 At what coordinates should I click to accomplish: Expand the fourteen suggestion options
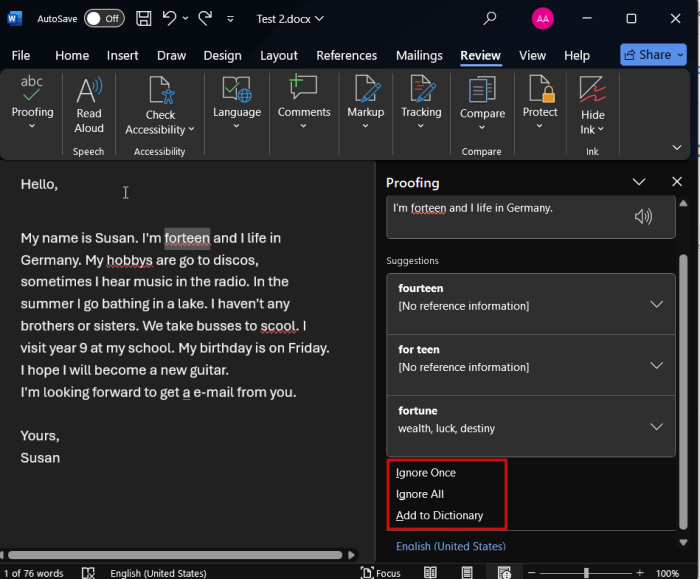point(656,304)
